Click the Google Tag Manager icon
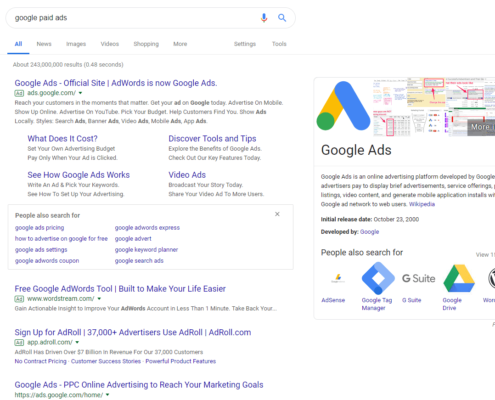Screen dimensions: 495x400 click(378, 278)
